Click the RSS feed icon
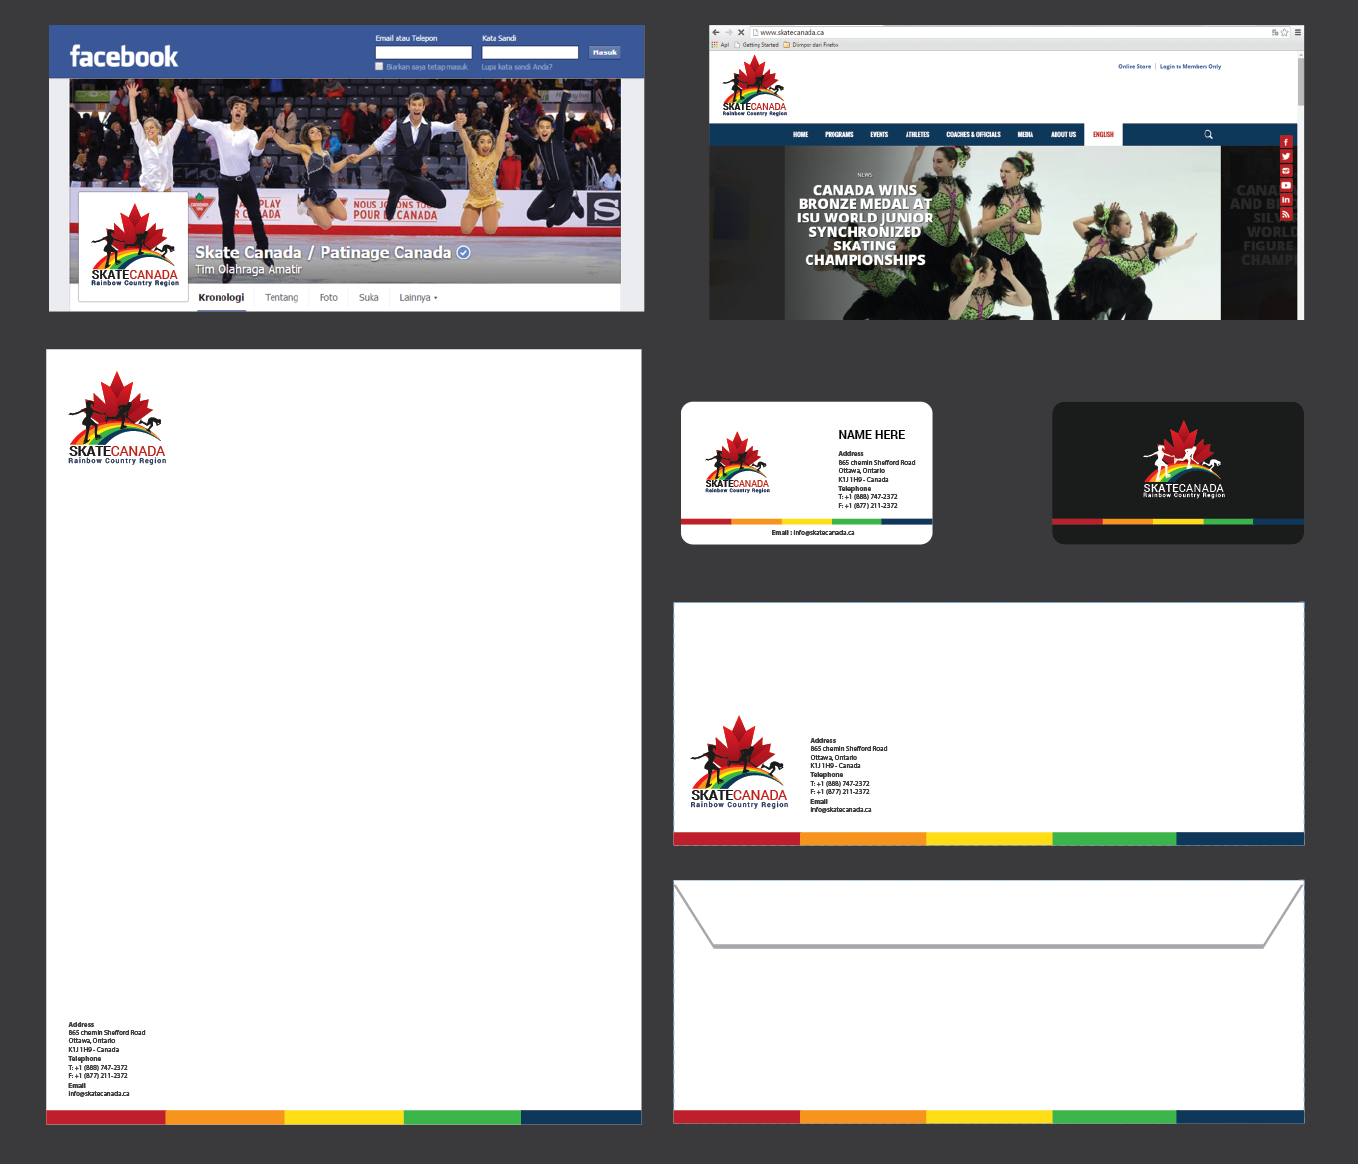Screen dimensions: 1358x1164 1286,214
